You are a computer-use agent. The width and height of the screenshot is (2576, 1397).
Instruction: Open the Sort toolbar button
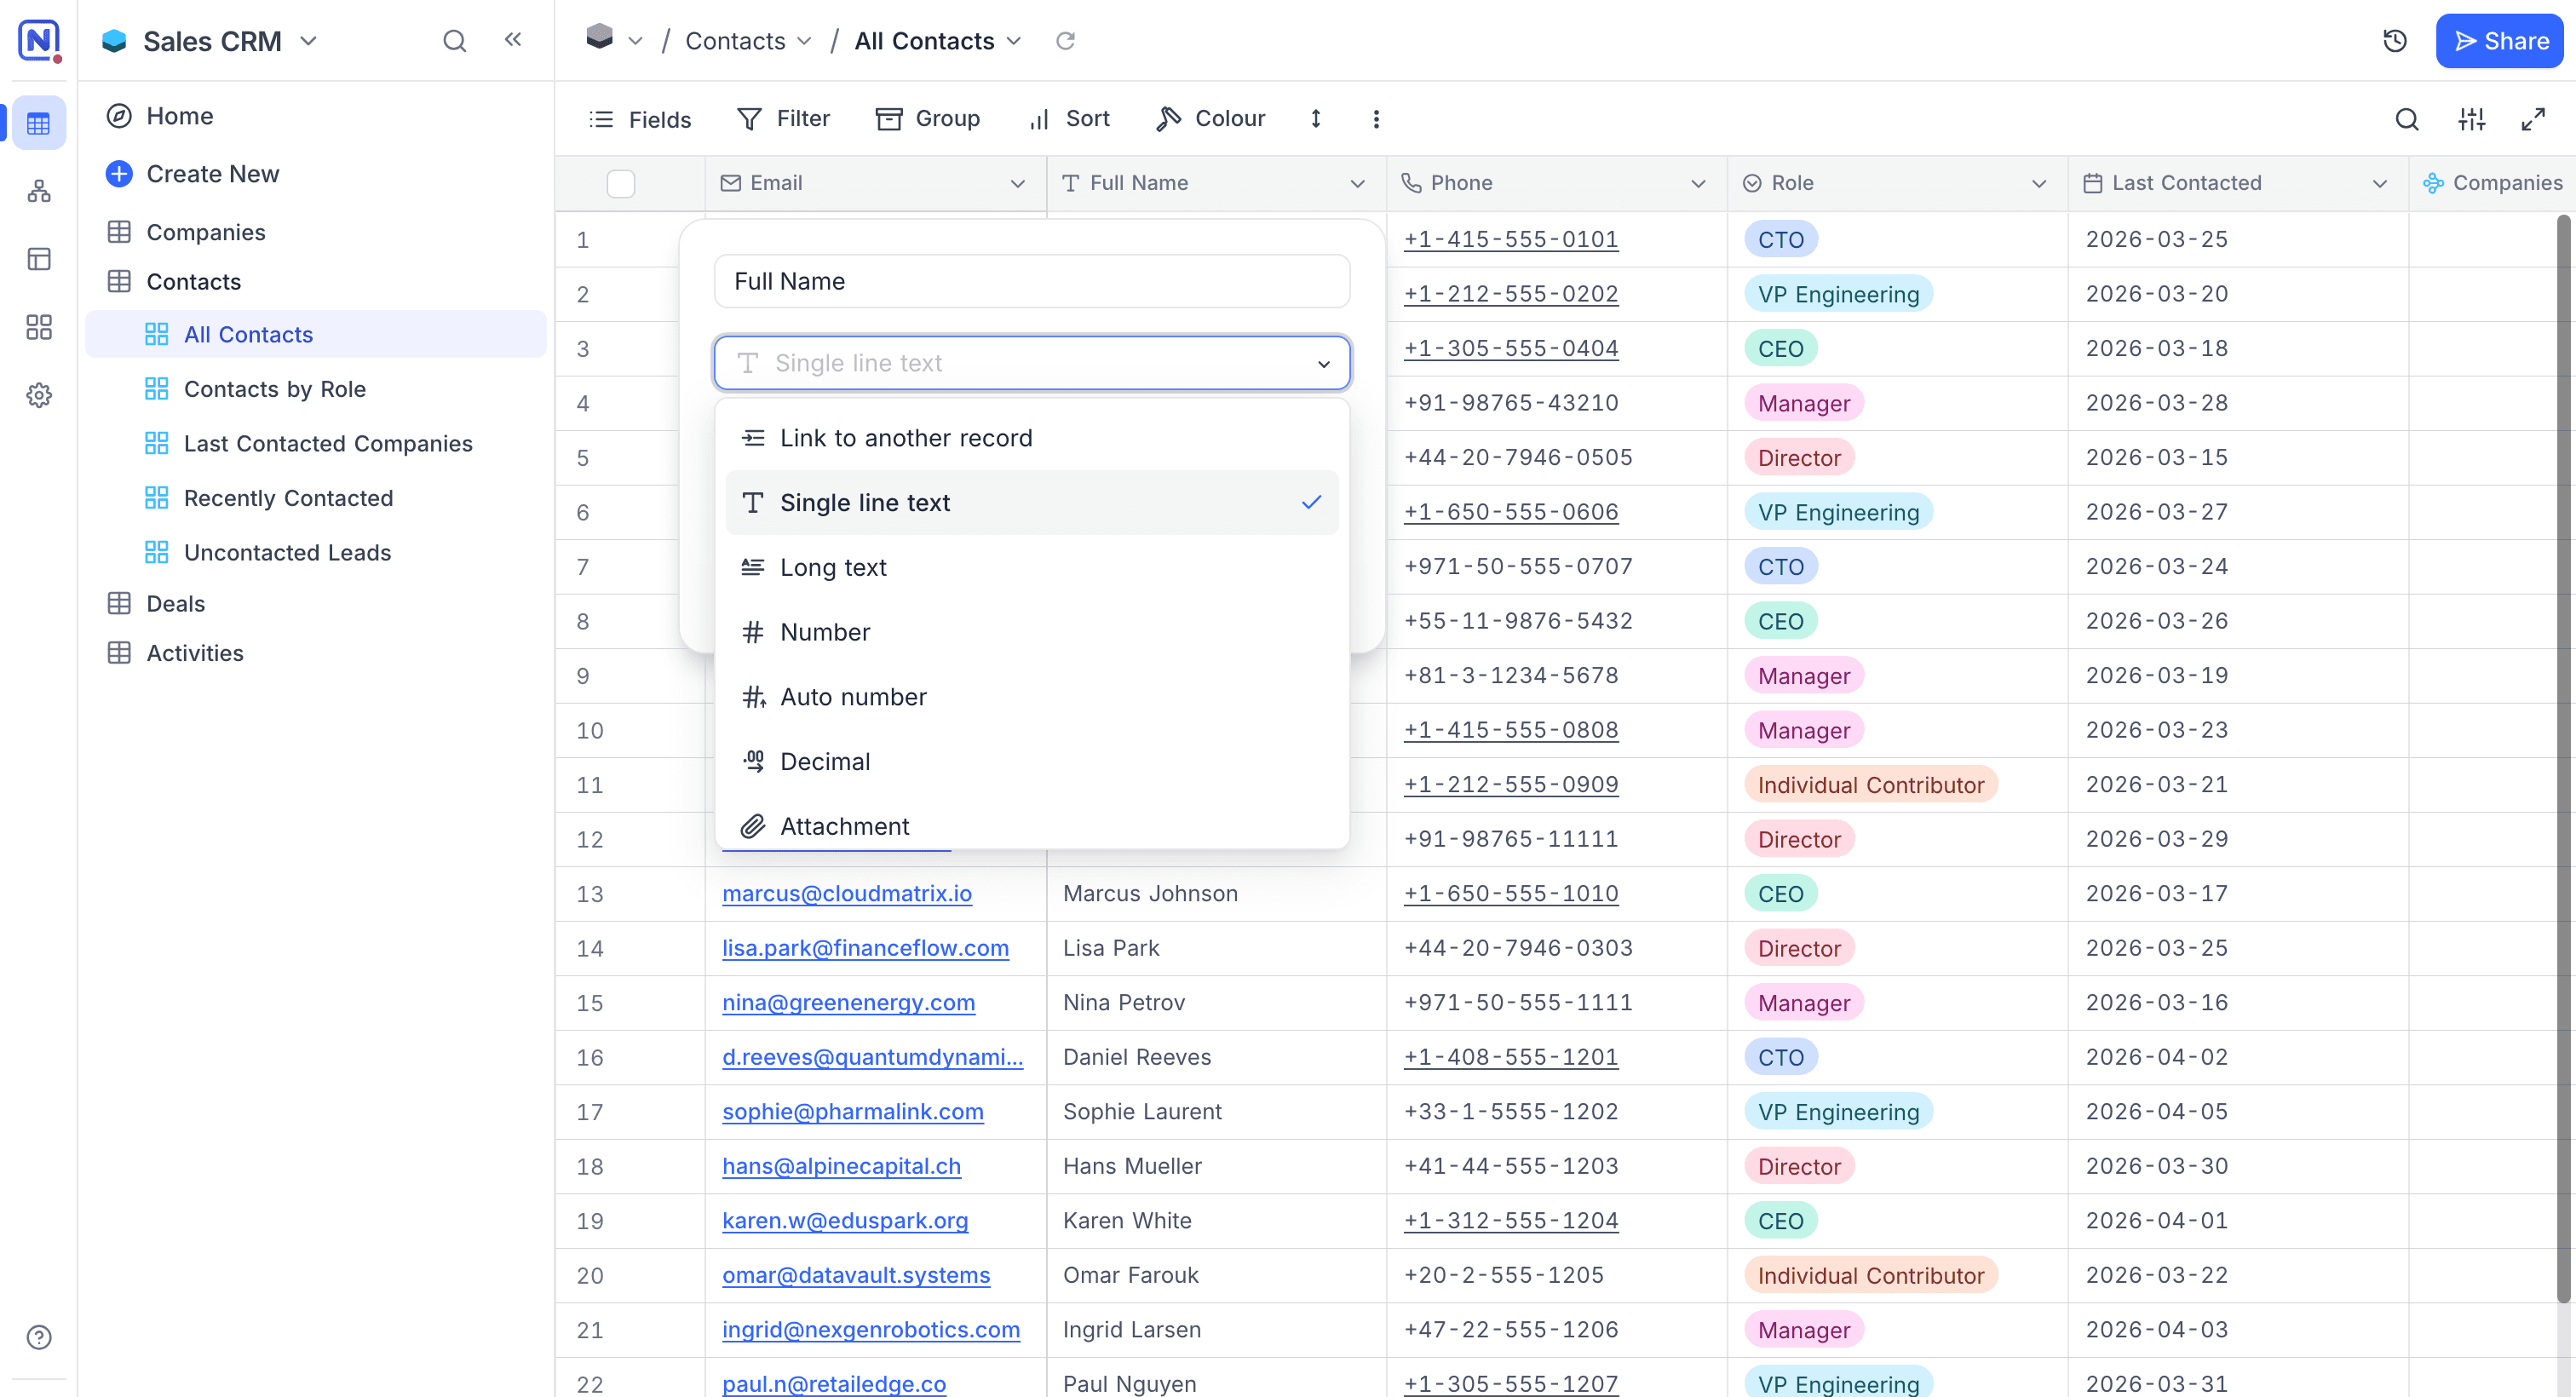(1070, 119)
